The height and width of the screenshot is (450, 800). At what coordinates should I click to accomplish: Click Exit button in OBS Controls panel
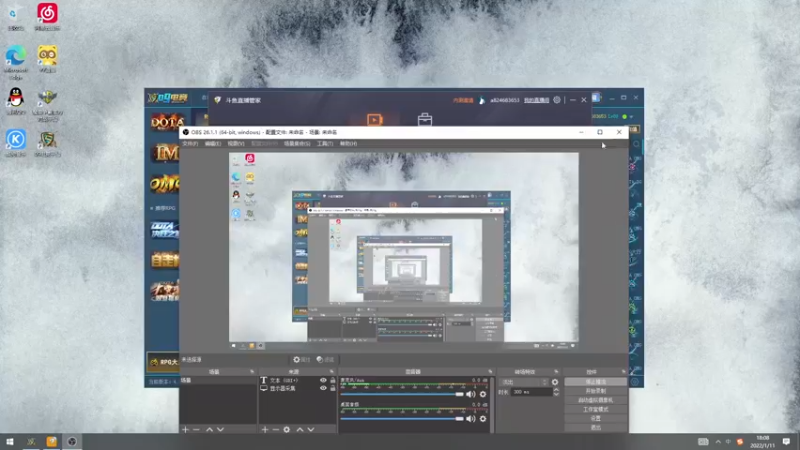595,428
